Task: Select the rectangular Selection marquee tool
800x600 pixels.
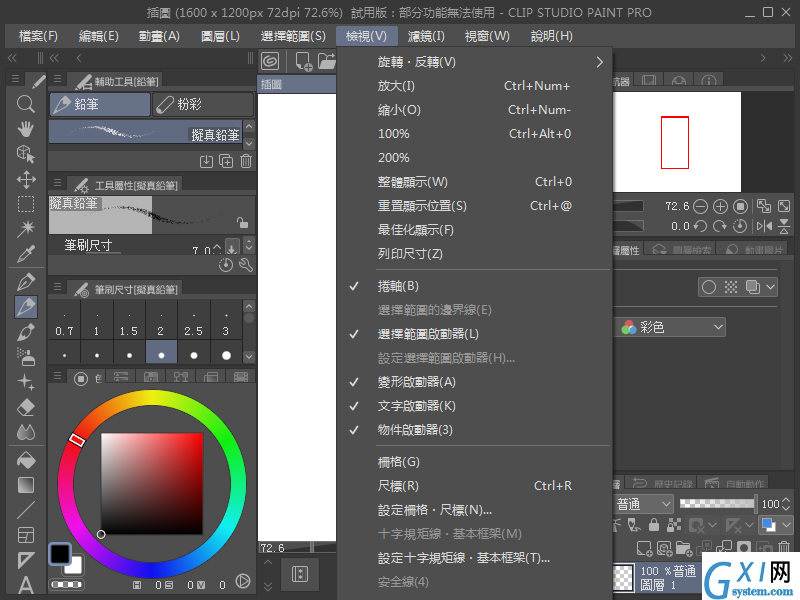Action: [x=26, y=204]
